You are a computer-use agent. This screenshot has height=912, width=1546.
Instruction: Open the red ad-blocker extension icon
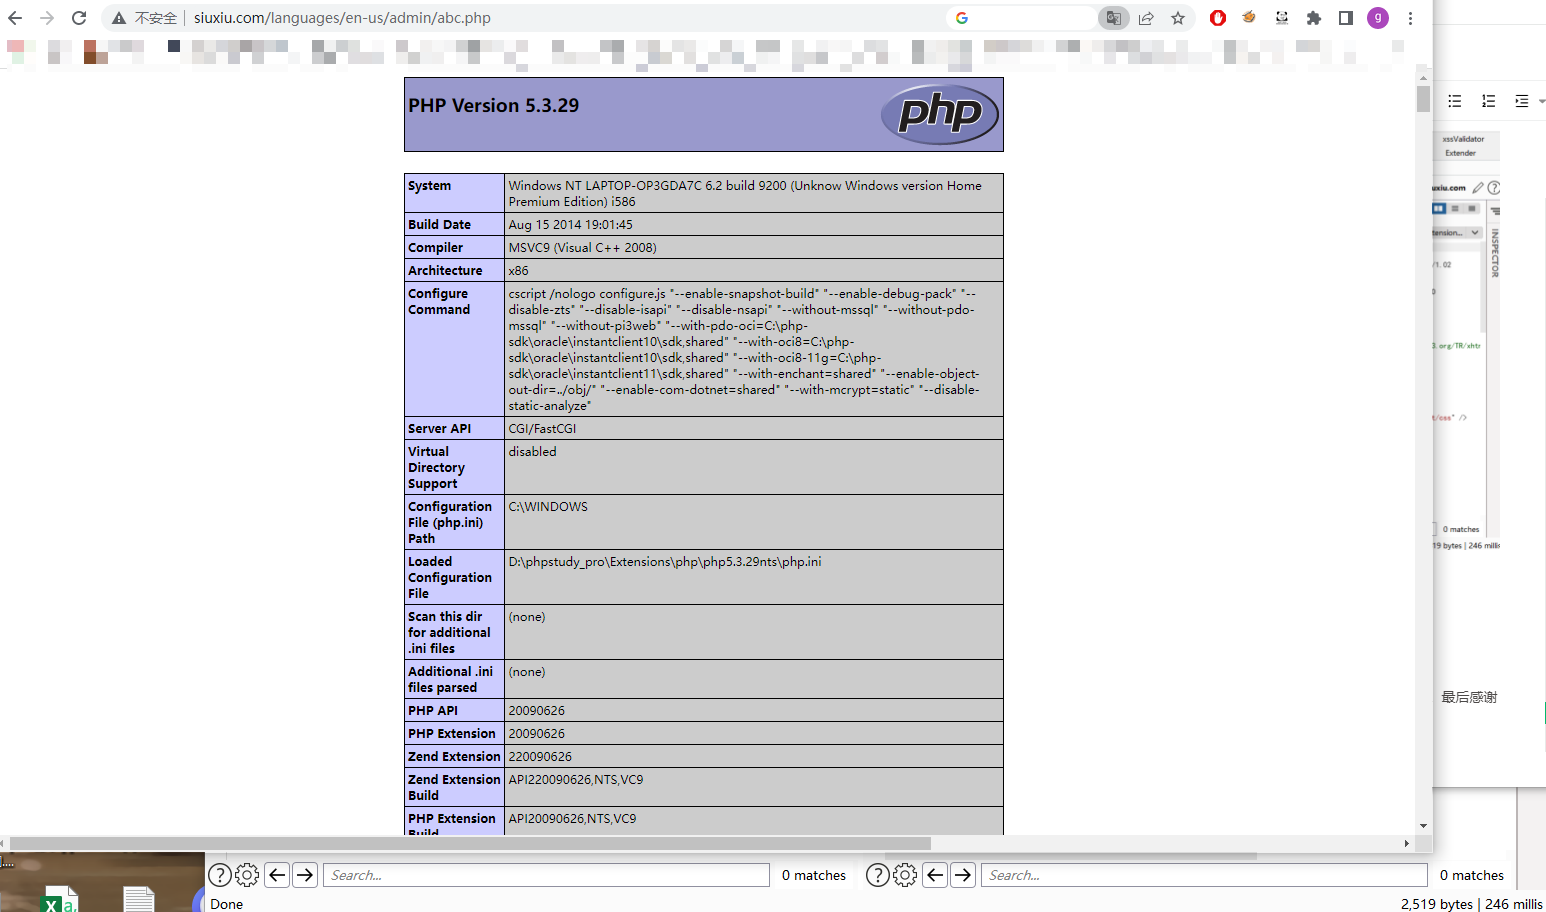point(1218,18)
